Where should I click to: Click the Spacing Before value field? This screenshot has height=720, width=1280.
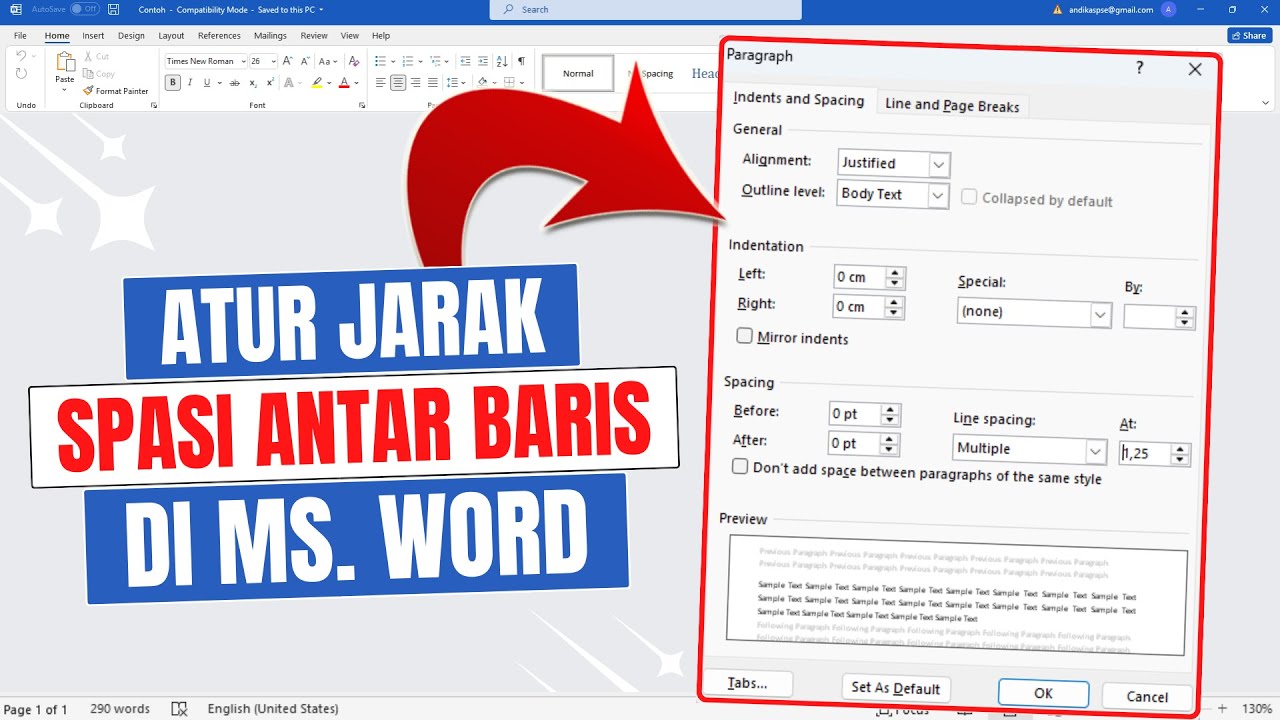point(855,414)
